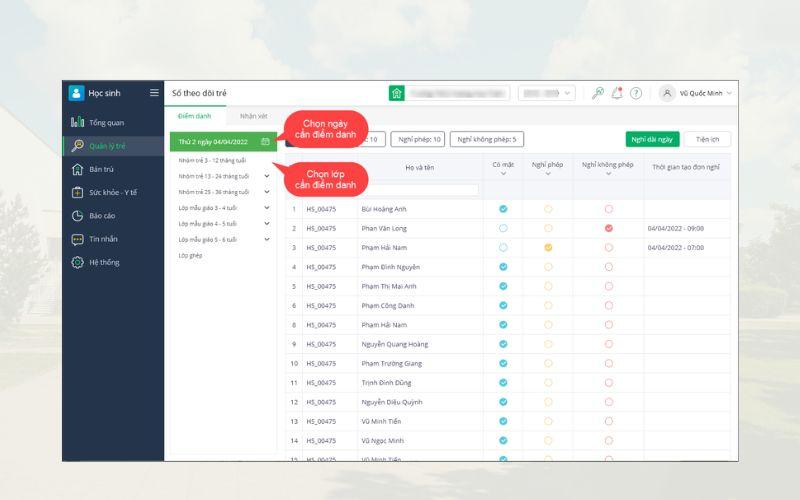The width and height of the screenshot is (800, 500).
Task: Open the Tổng quan dashboard icon
Action: (77, 122)
